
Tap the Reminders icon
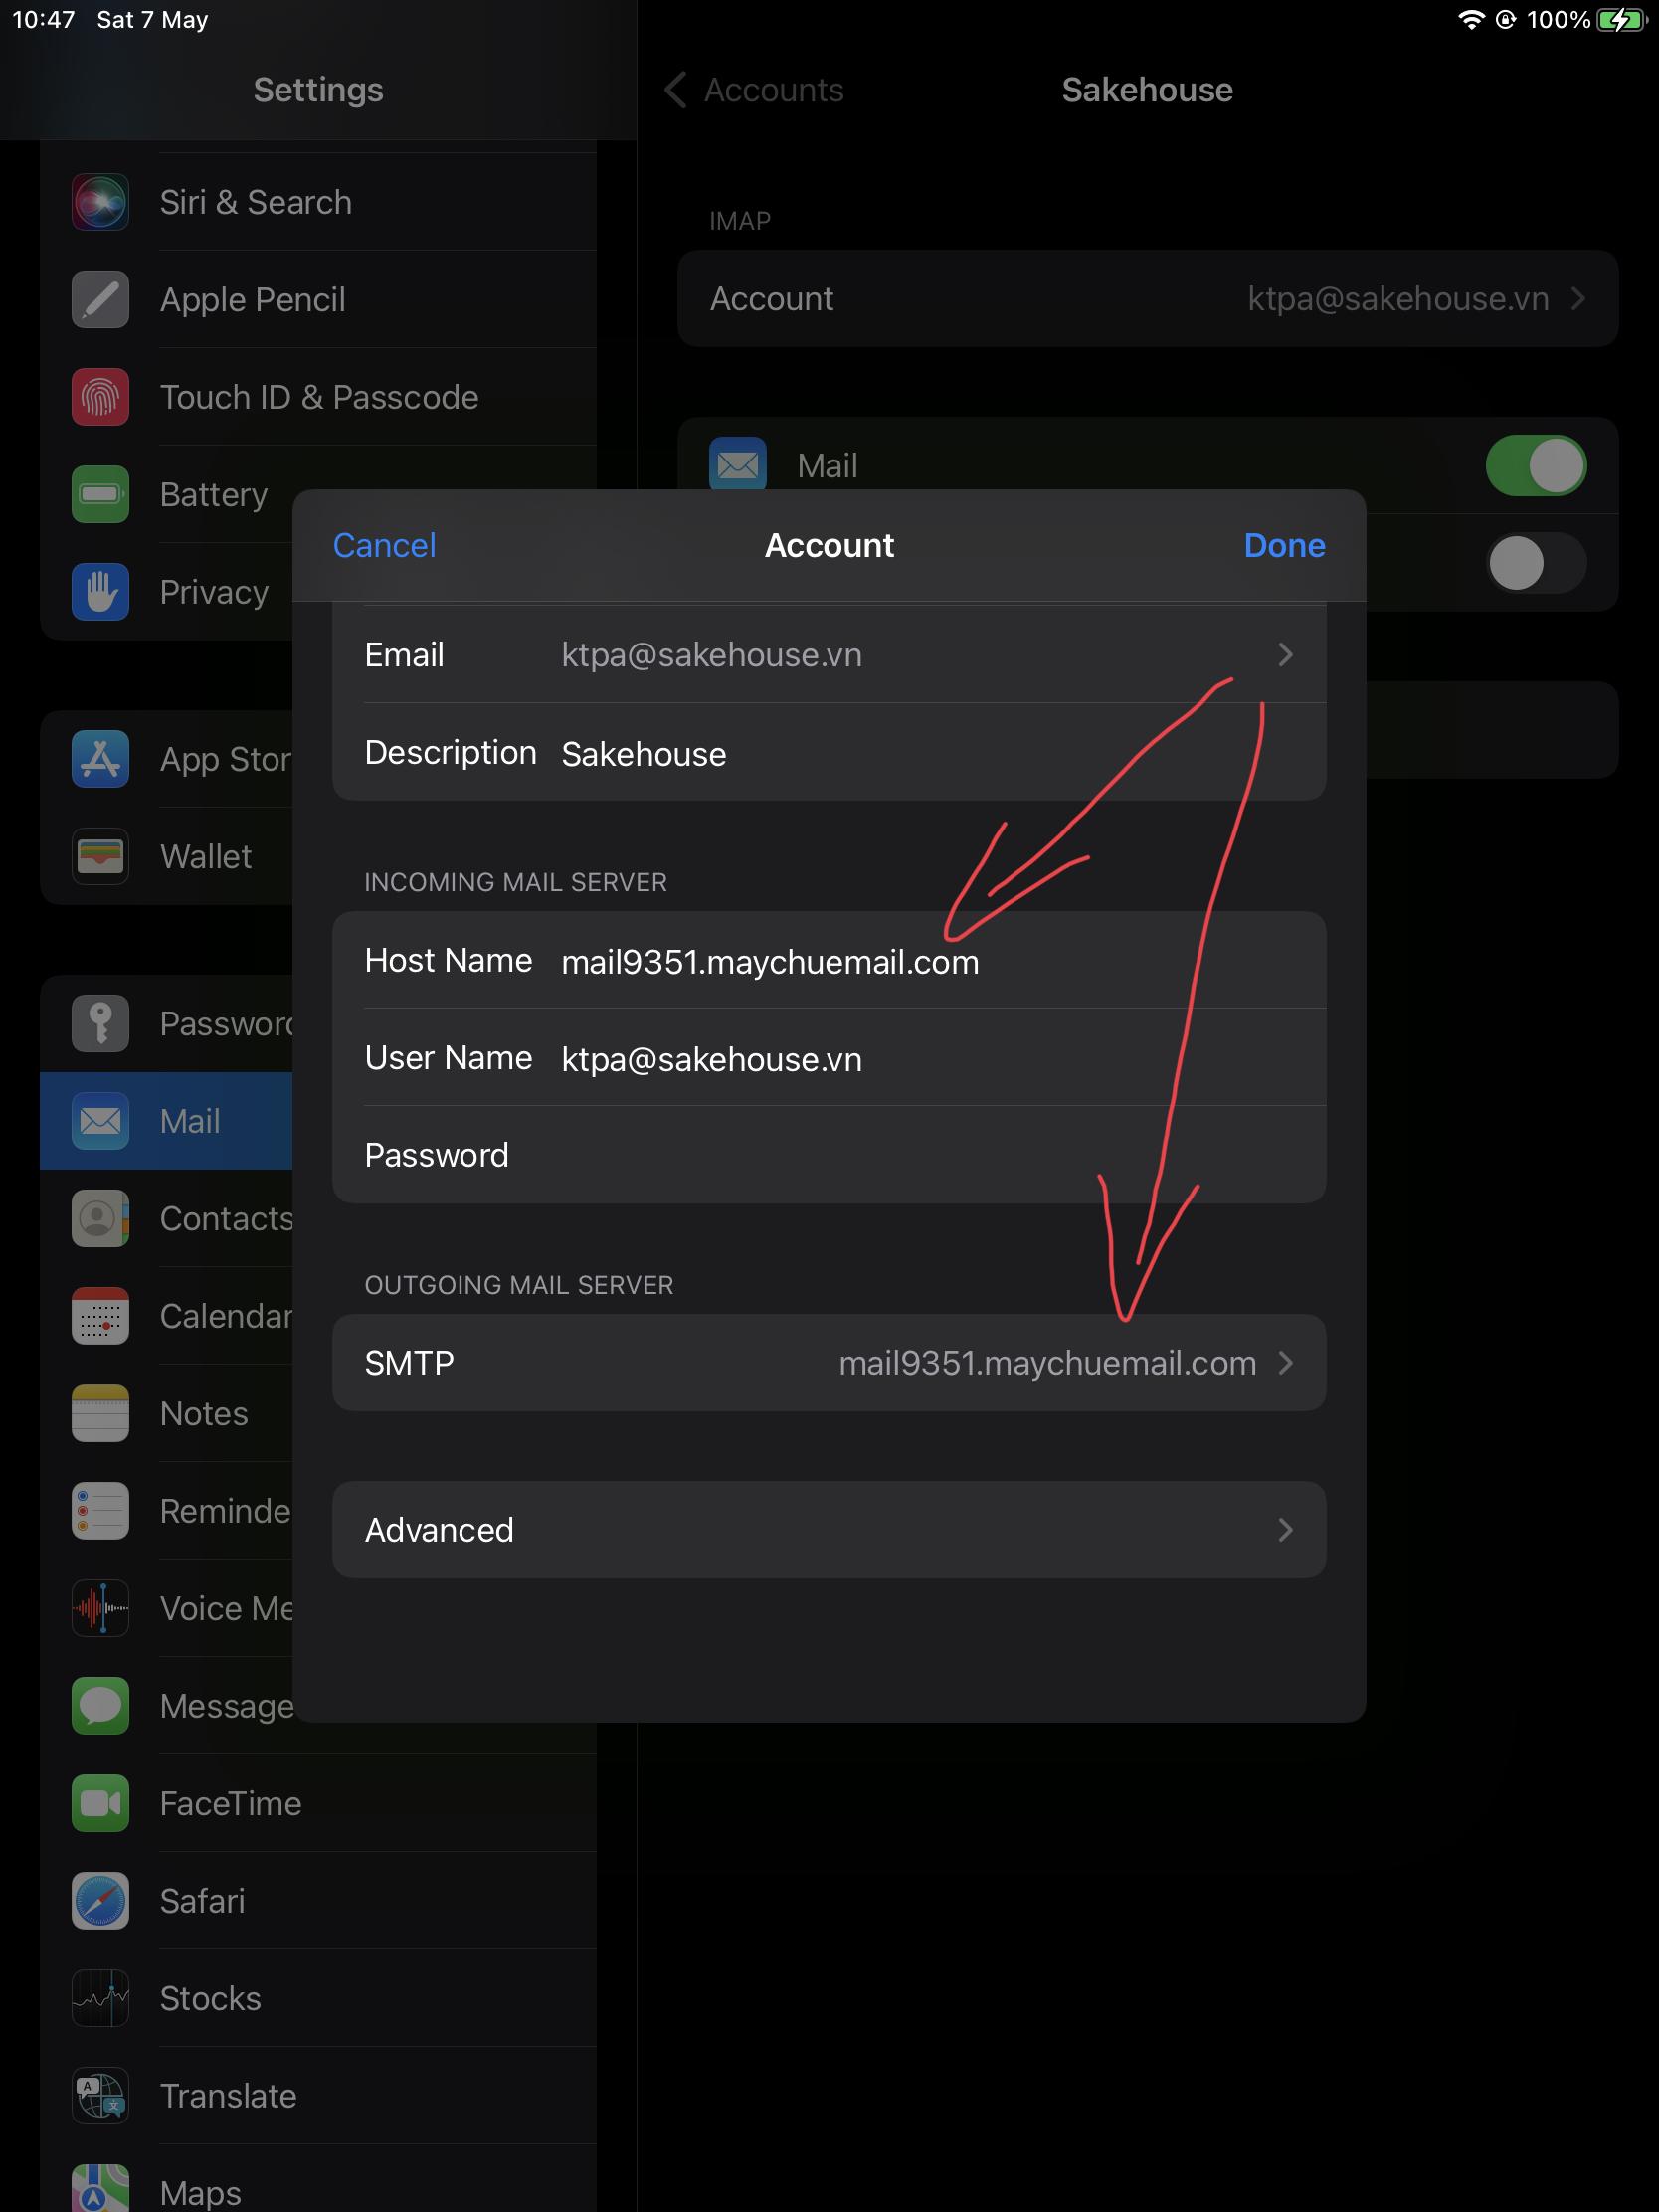click(100, 1511)
